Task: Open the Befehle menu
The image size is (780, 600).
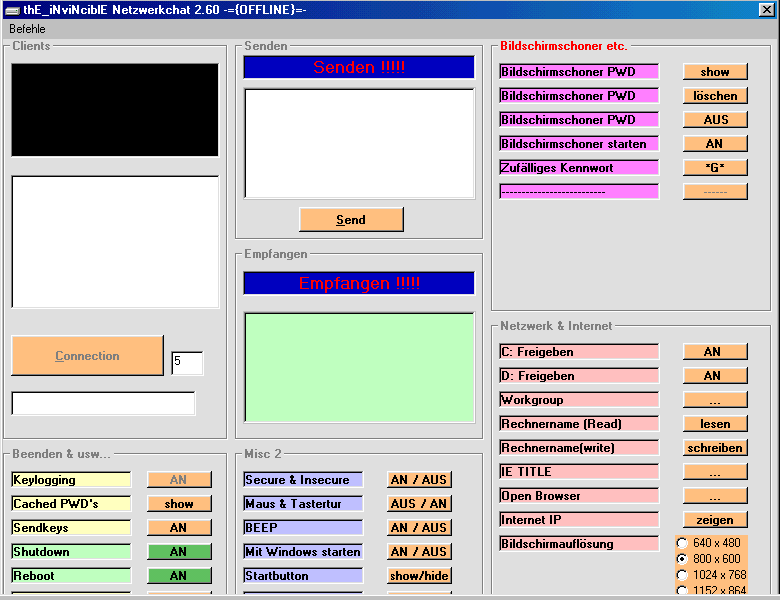Action: click(27, 29)
